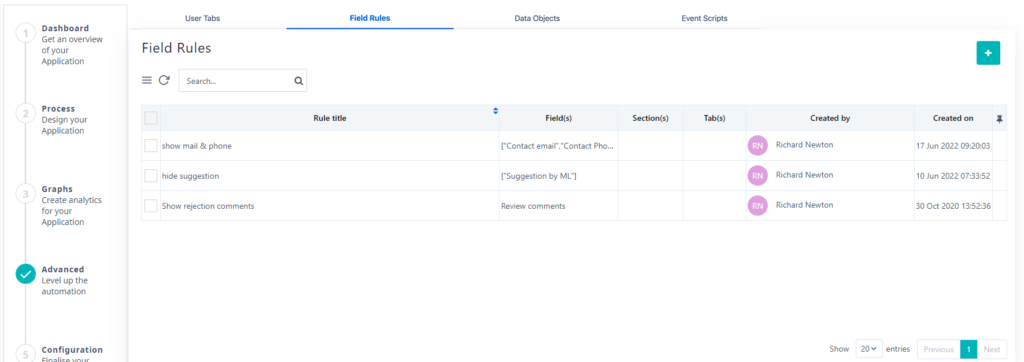Viewport: 1024px width, 362px height.
Task: Go to the Dashboard step
Action: pyautogui.click(x=65, y=28)
